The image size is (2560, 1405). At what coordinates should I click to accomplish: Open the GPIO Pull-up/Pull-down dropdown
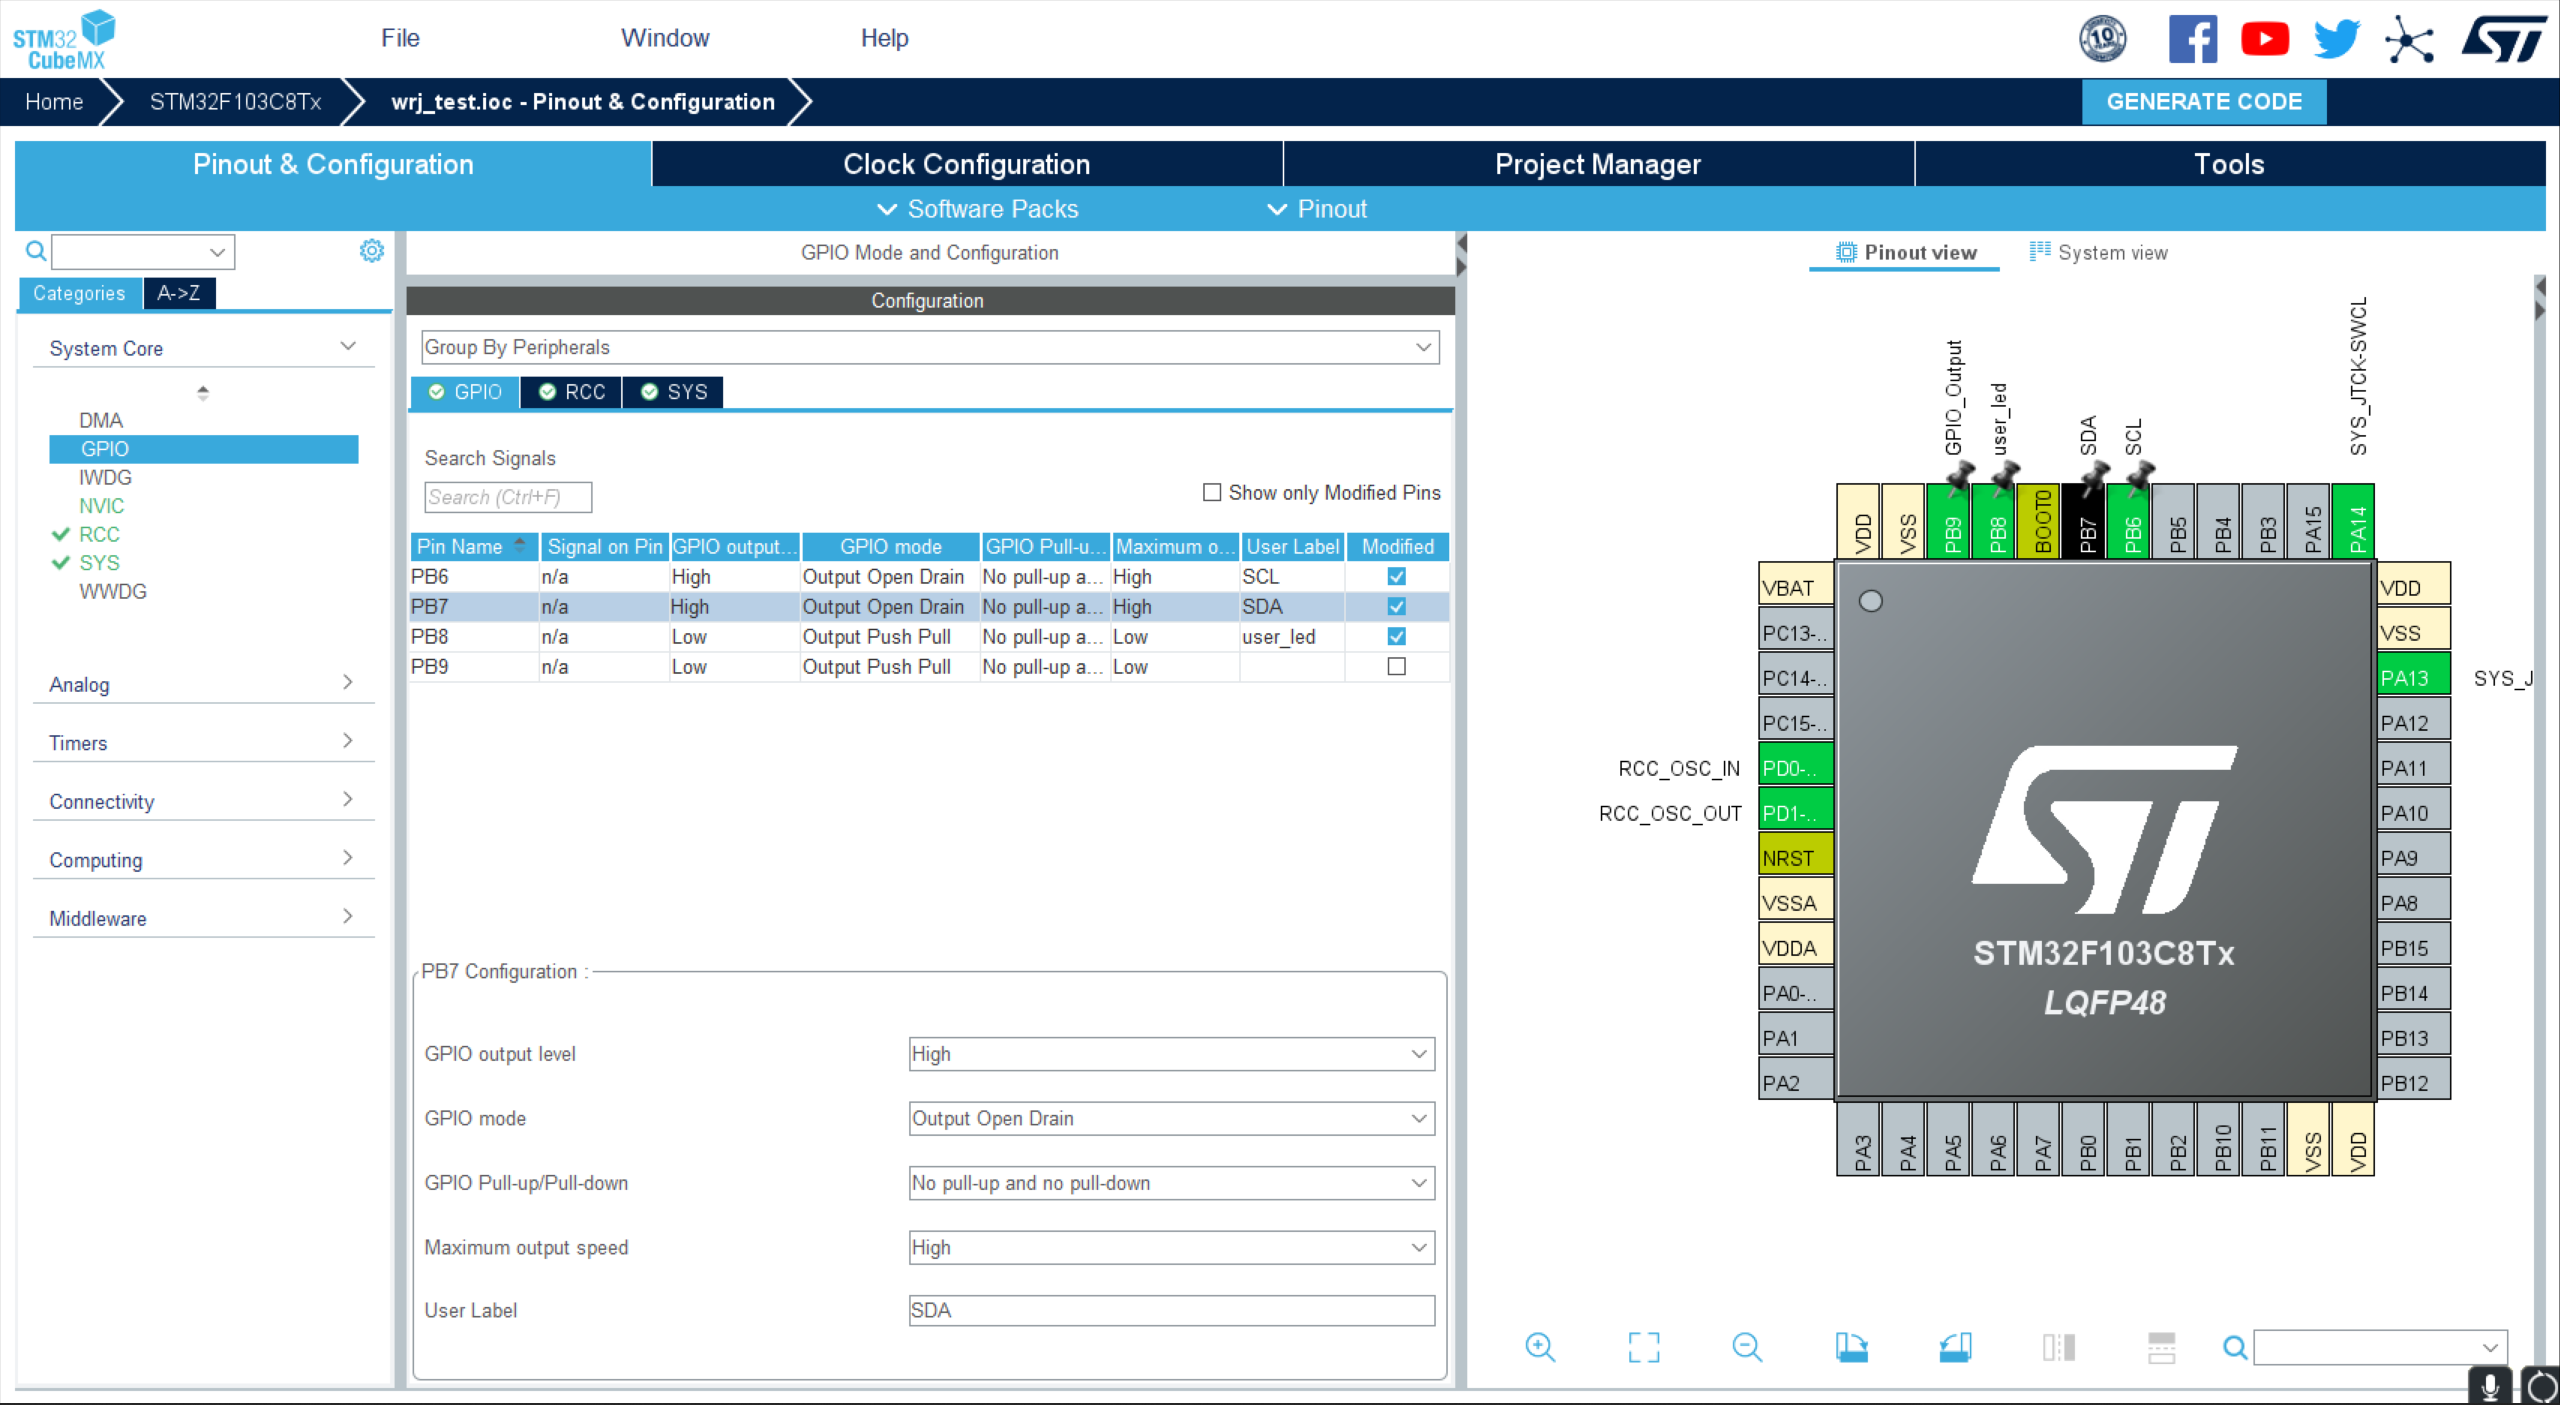tap(1172, 1182)
